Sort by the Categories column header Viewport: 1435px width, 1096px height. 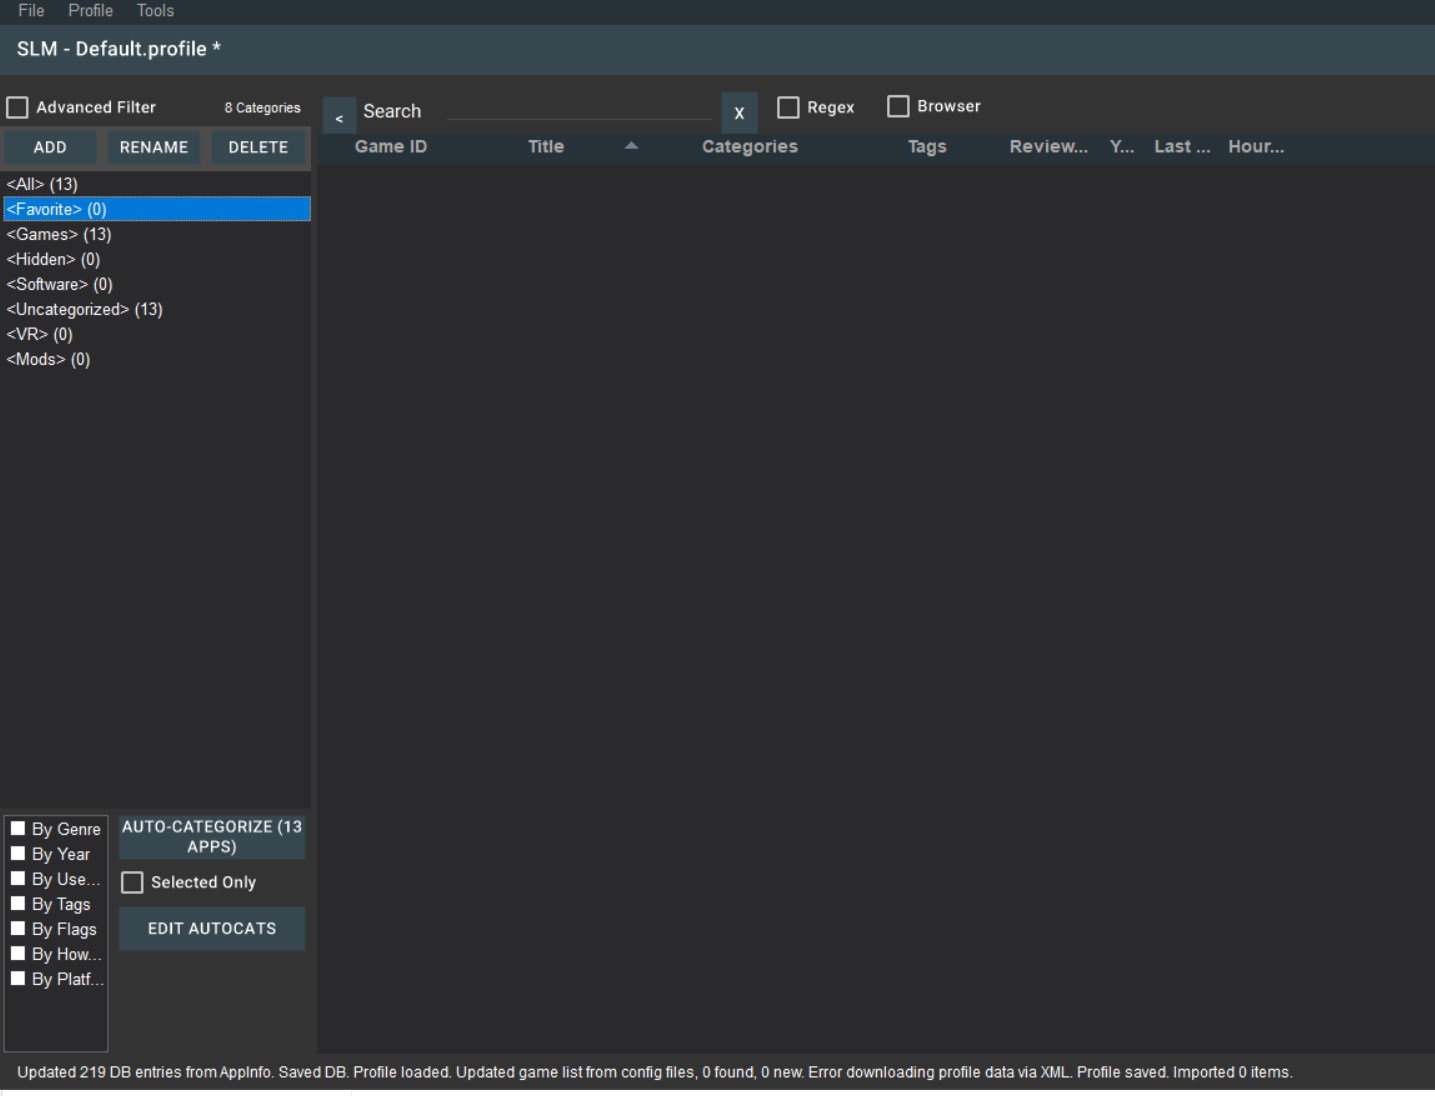(x=750, y=147)
